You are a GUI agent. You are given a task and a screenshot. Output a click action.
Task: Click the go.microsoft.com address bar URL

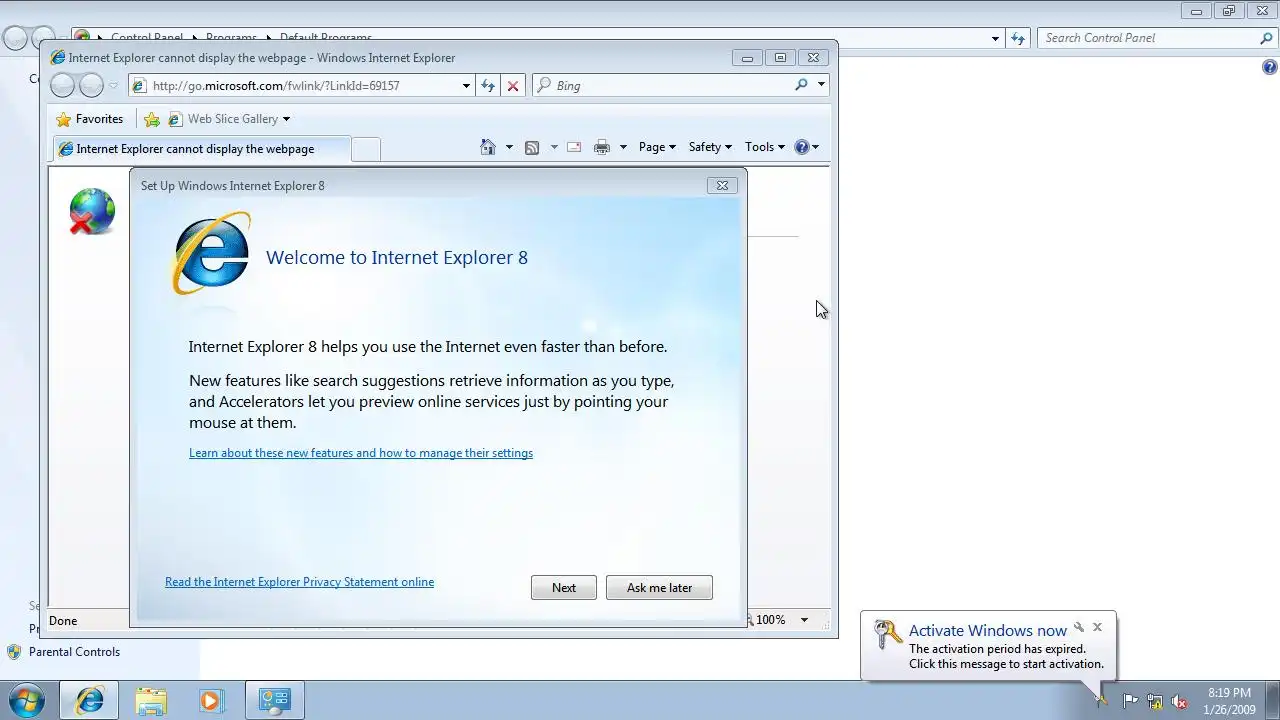(x=276, y=86)
